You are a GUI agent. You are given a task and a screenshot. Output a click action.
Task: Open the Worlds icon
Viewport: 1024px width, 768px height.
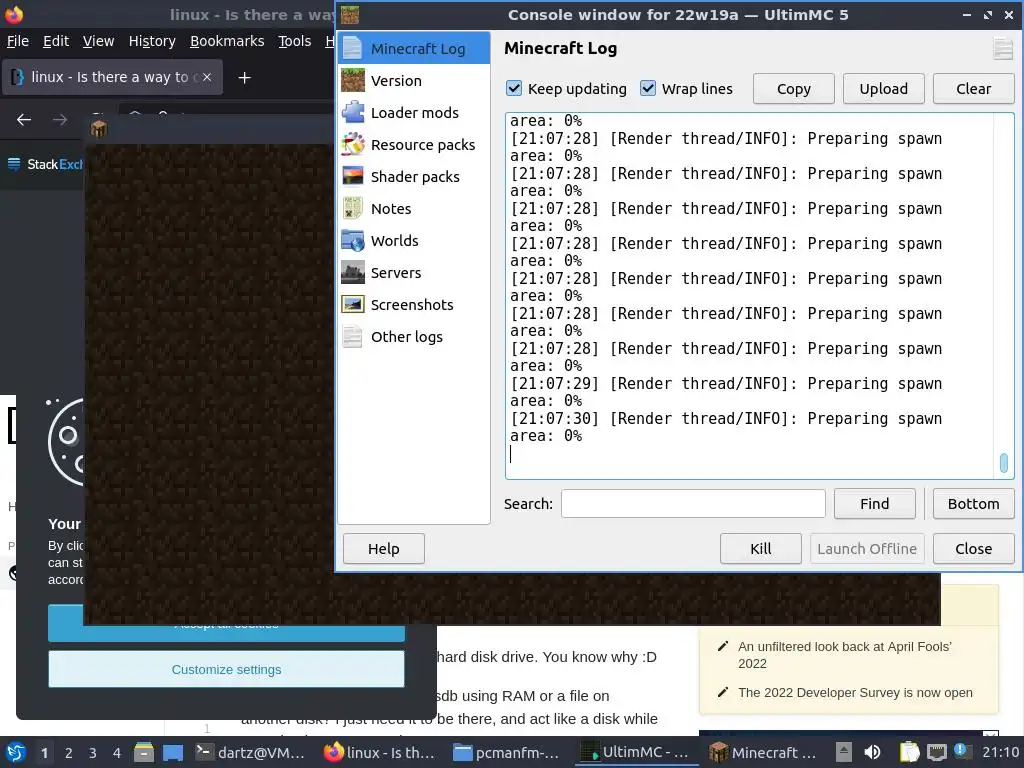coord(353,240)
